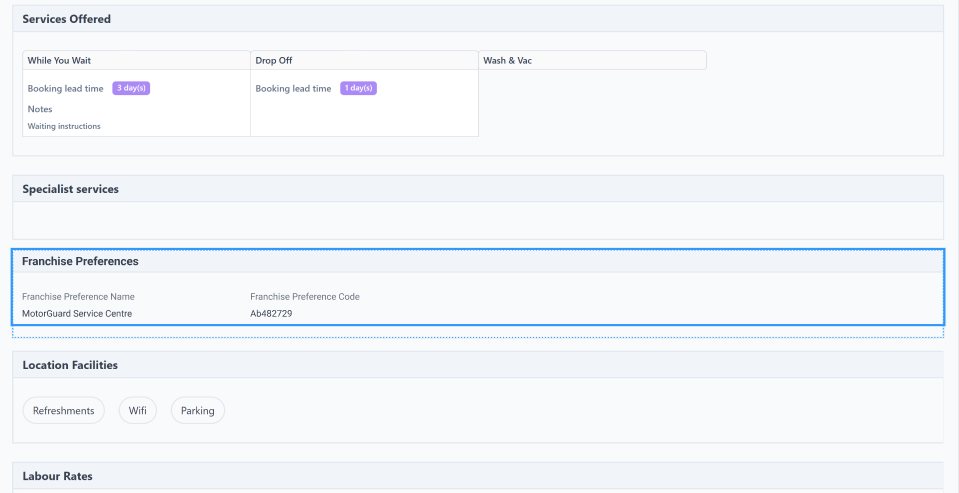Expand the Specialist services section header
Viewport: 959px width, 493px height.
click(x=70, y=189)
